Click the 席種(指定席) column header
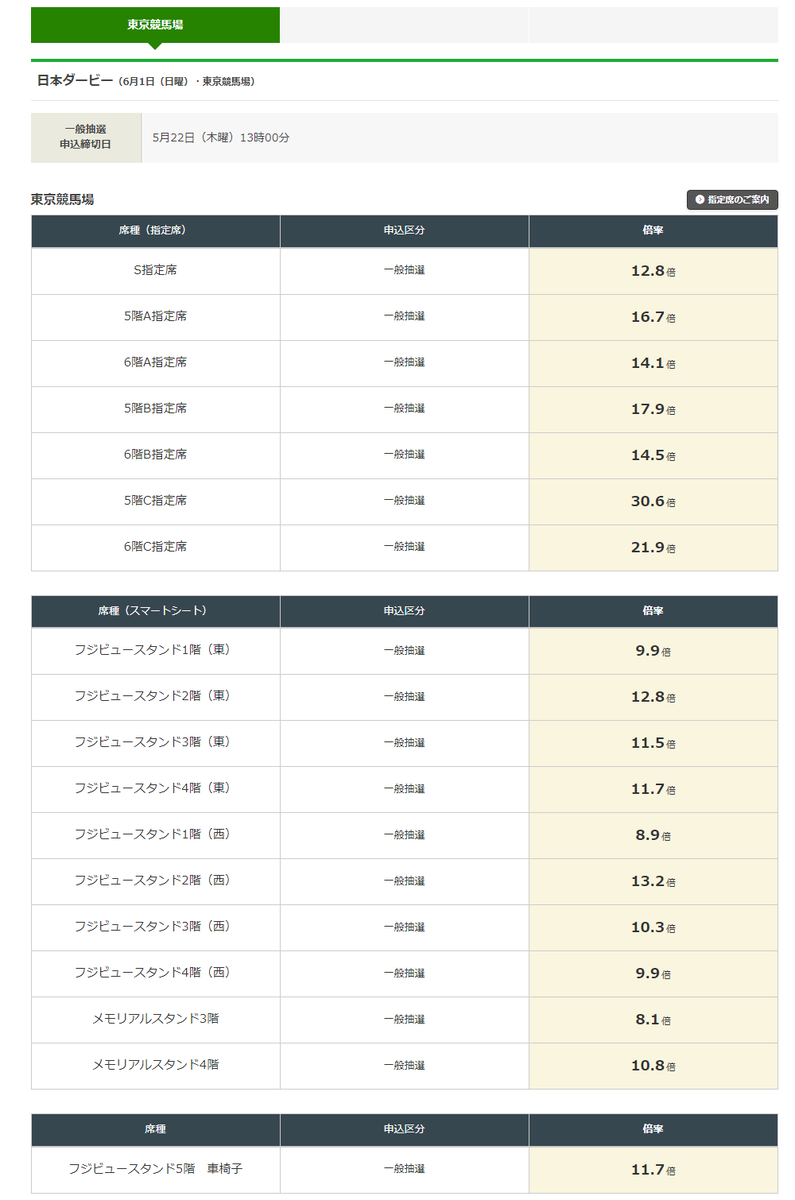This screenshot has width=795, height=1200. point(155,231)
